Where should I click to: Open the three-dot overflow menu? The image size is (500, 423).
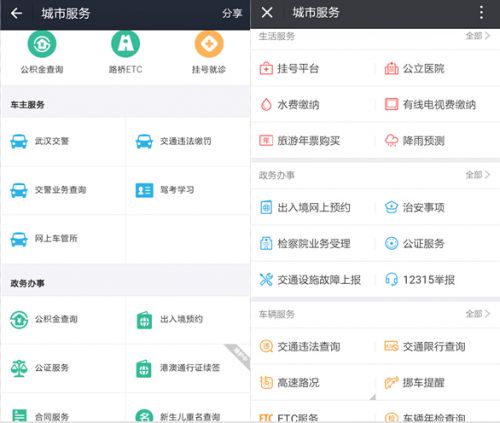point(481,13)
